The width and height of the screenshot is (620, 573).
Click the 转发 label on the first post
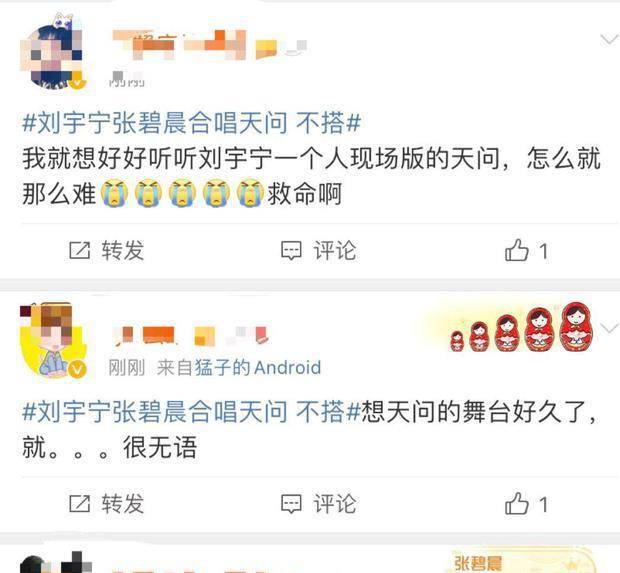122,251
